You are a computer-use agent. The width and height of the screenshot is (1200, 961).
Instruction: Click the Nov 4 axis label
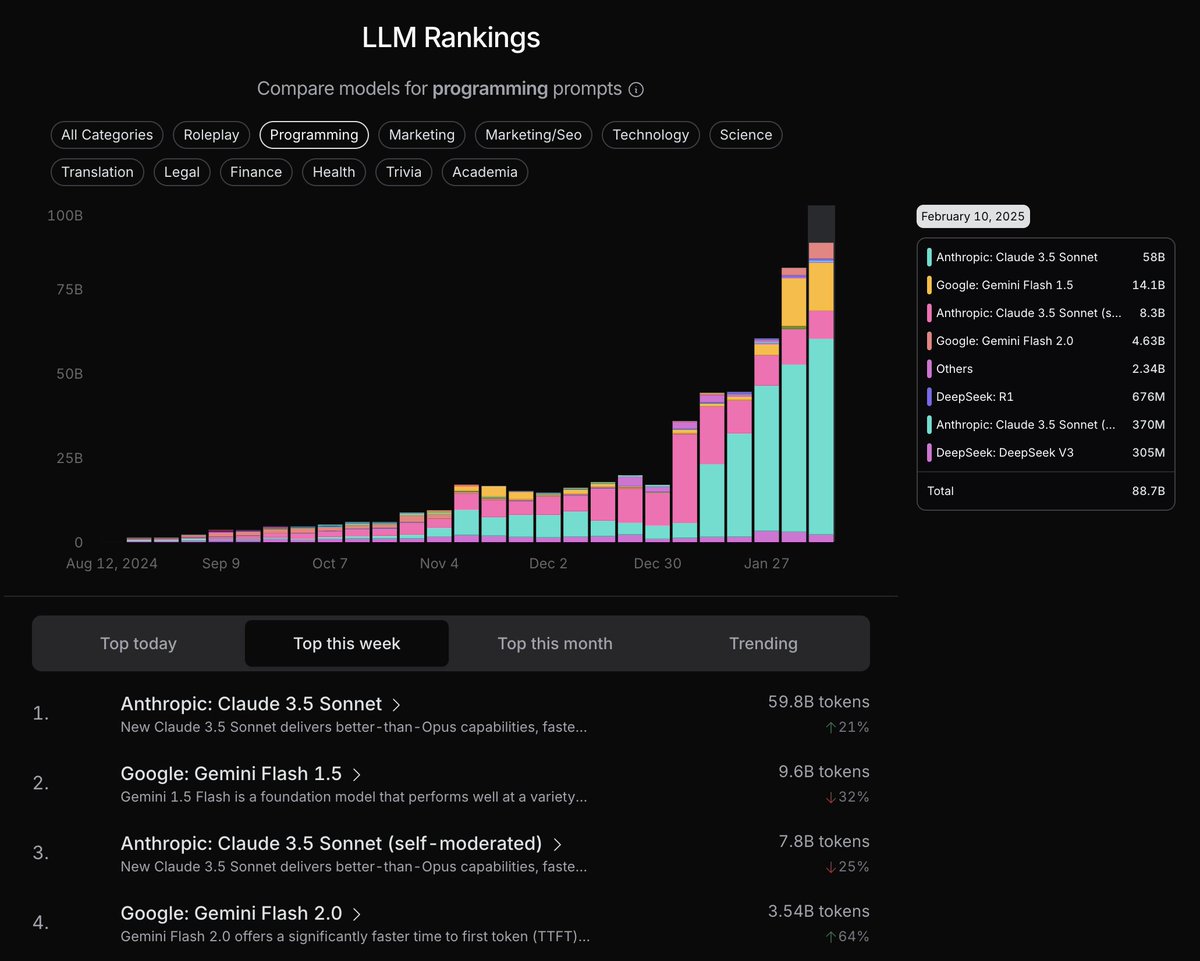pos(439,563)
